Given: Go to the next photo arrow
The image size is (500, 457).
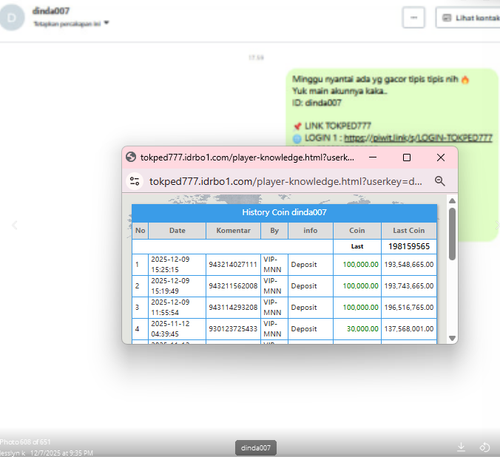Looking at the screenshot, I should (497, 226).
